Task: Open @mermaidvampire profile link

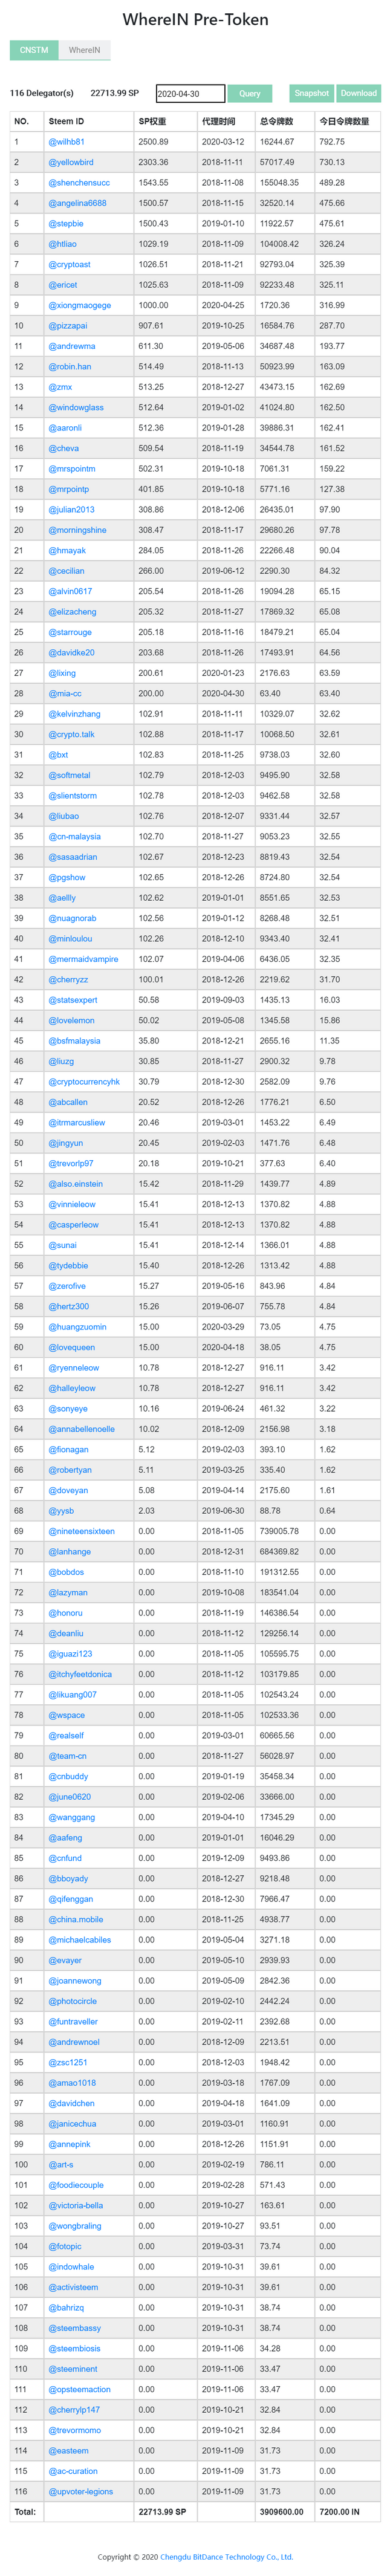Action: pyautogui.click(x=83, y=959)
